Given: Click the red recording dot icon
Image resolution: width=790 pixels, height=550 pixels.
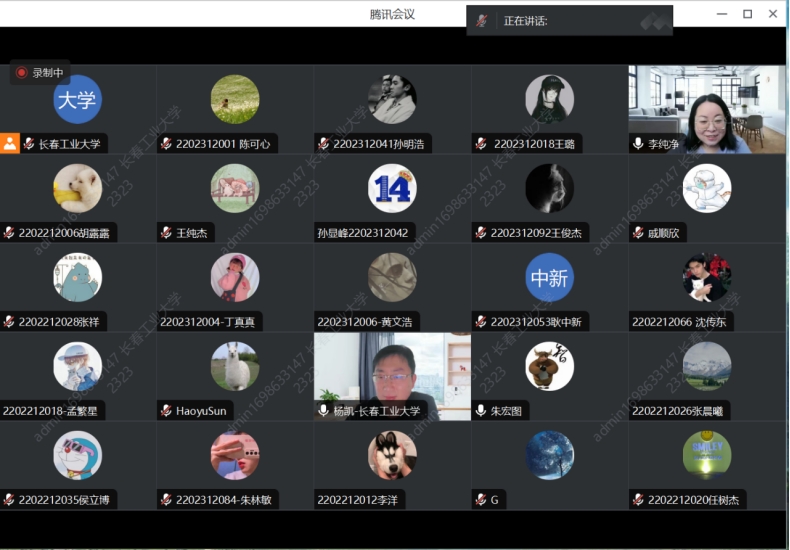Looking at the screenshot, I should [x=21, y=73].
